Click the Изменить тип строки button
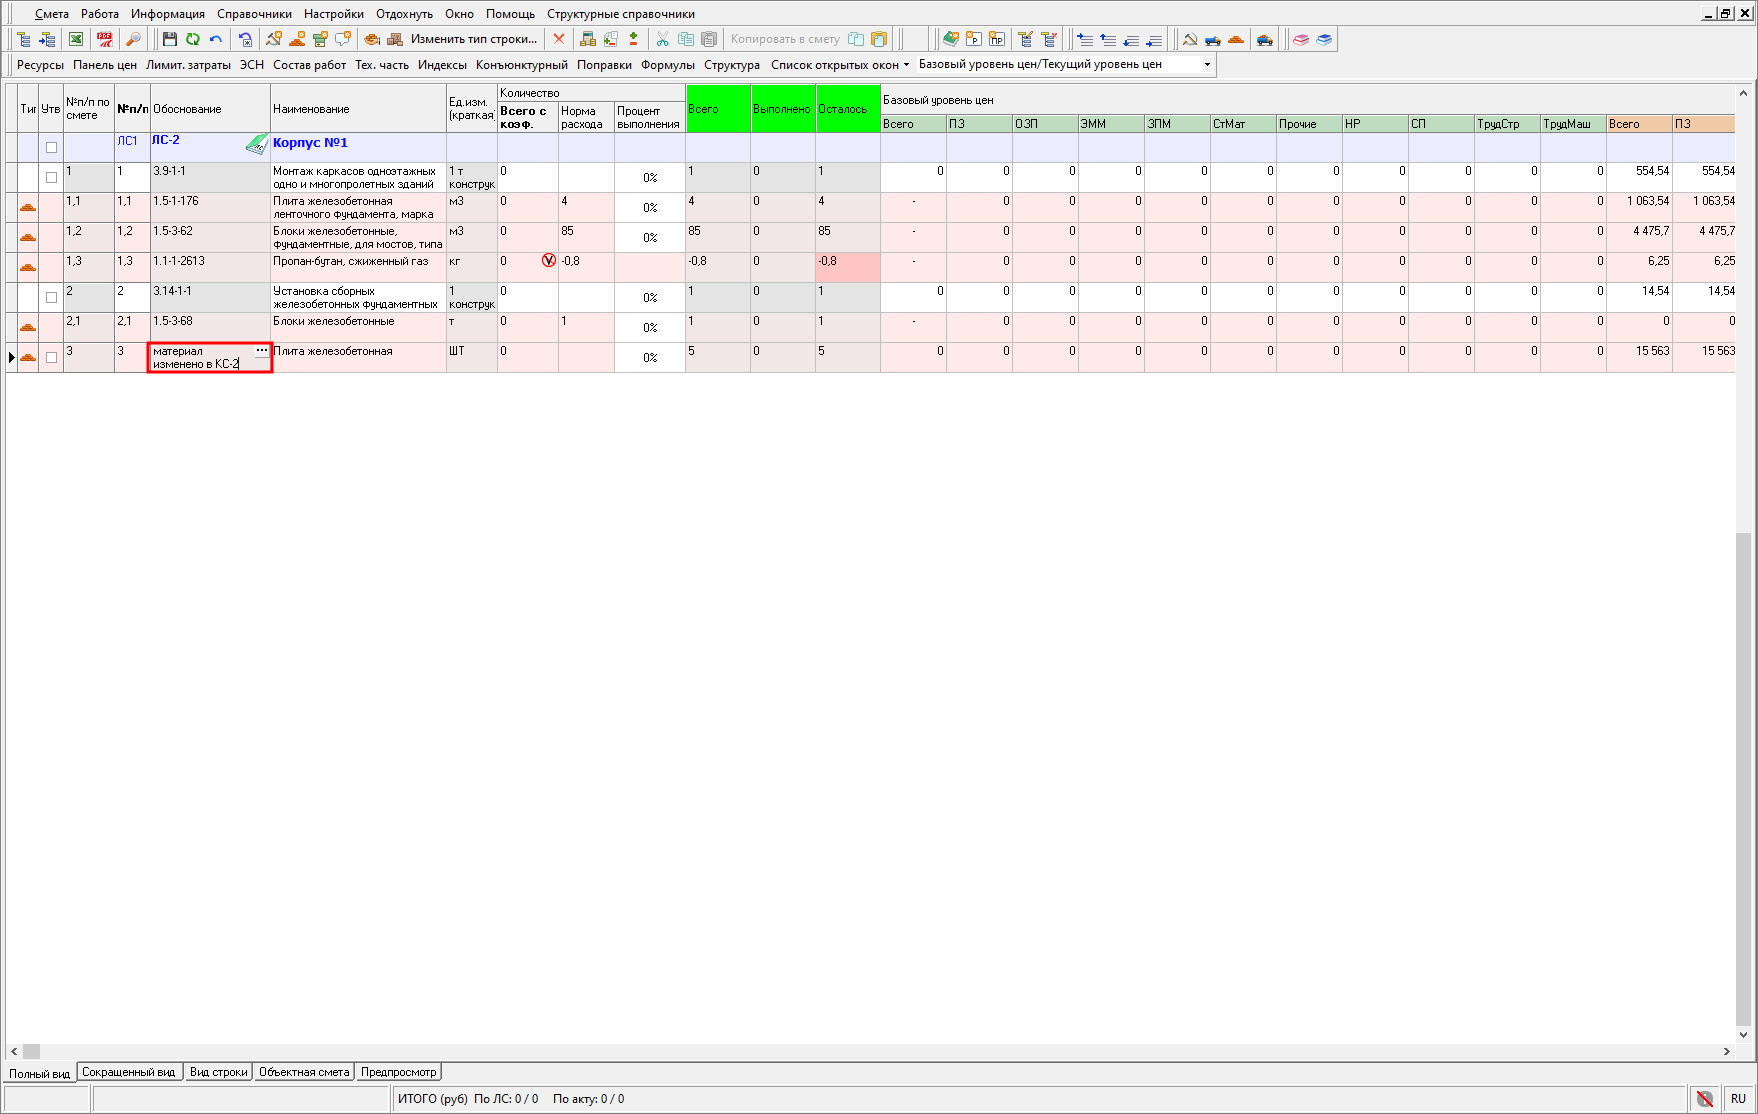 click(x=473, y=39)
